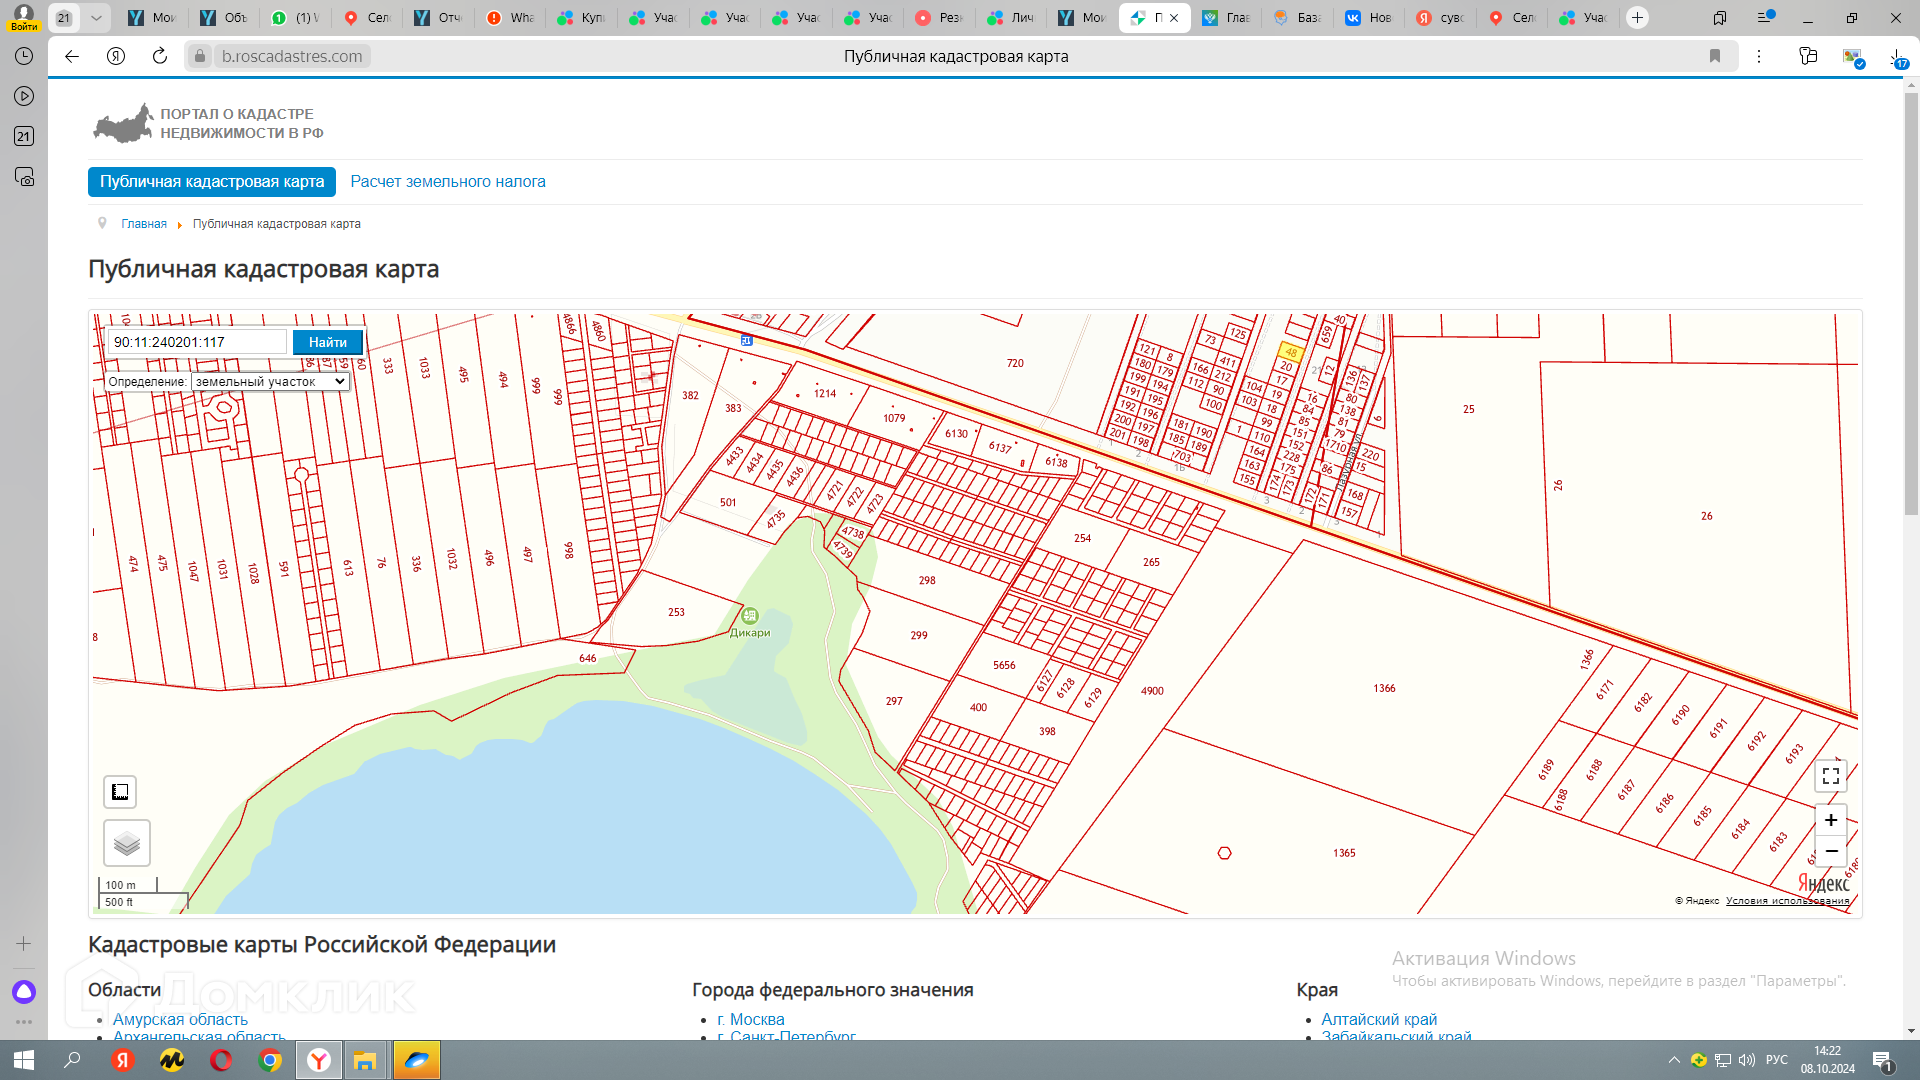1920x1080 pixels.
Task: Click the Найти search button
Action: tap(327, 342)
